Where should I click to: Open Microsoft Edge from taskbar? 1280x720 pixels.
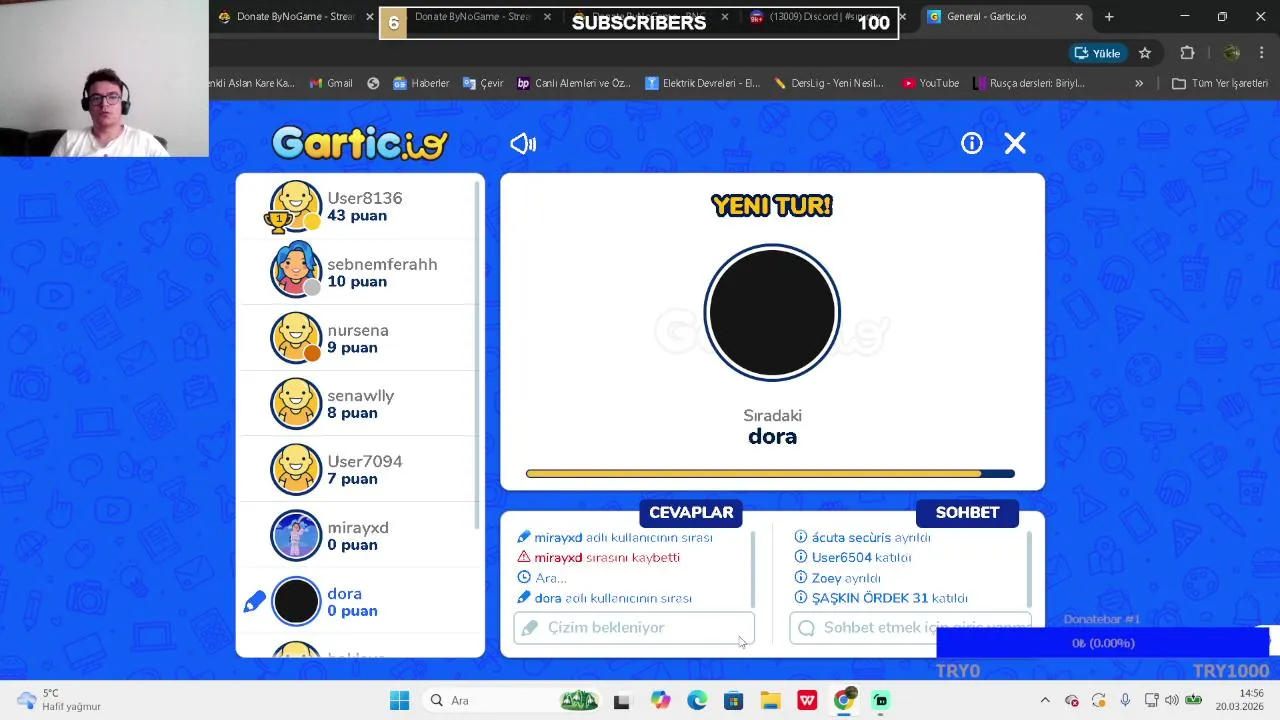697,700
